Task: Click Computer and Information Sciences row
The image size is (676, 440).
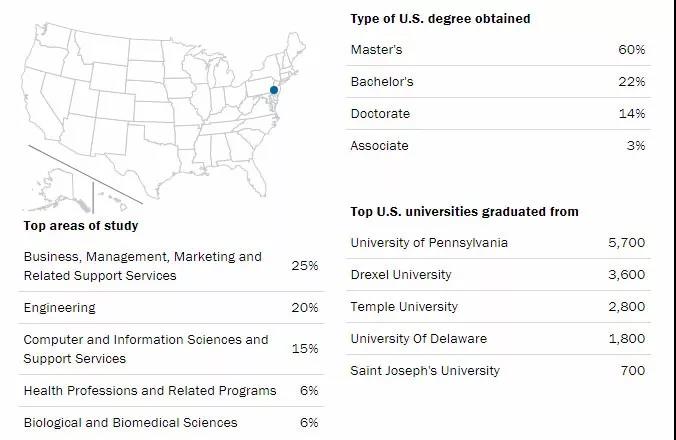Action: [x=146, y=348]
